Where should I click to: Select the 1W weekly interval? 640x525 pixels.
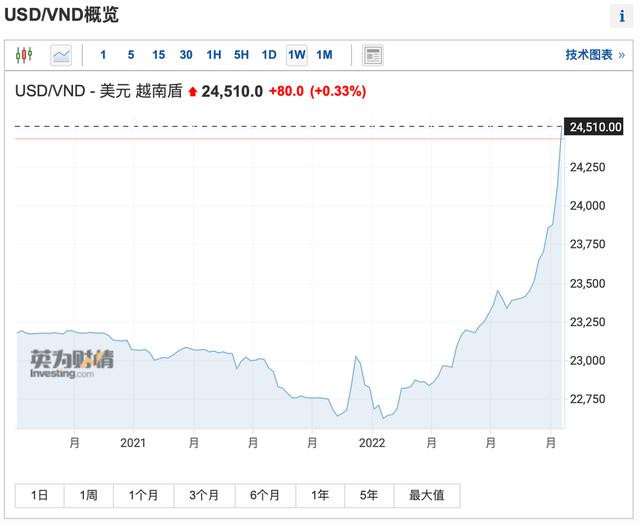(296, 55)
